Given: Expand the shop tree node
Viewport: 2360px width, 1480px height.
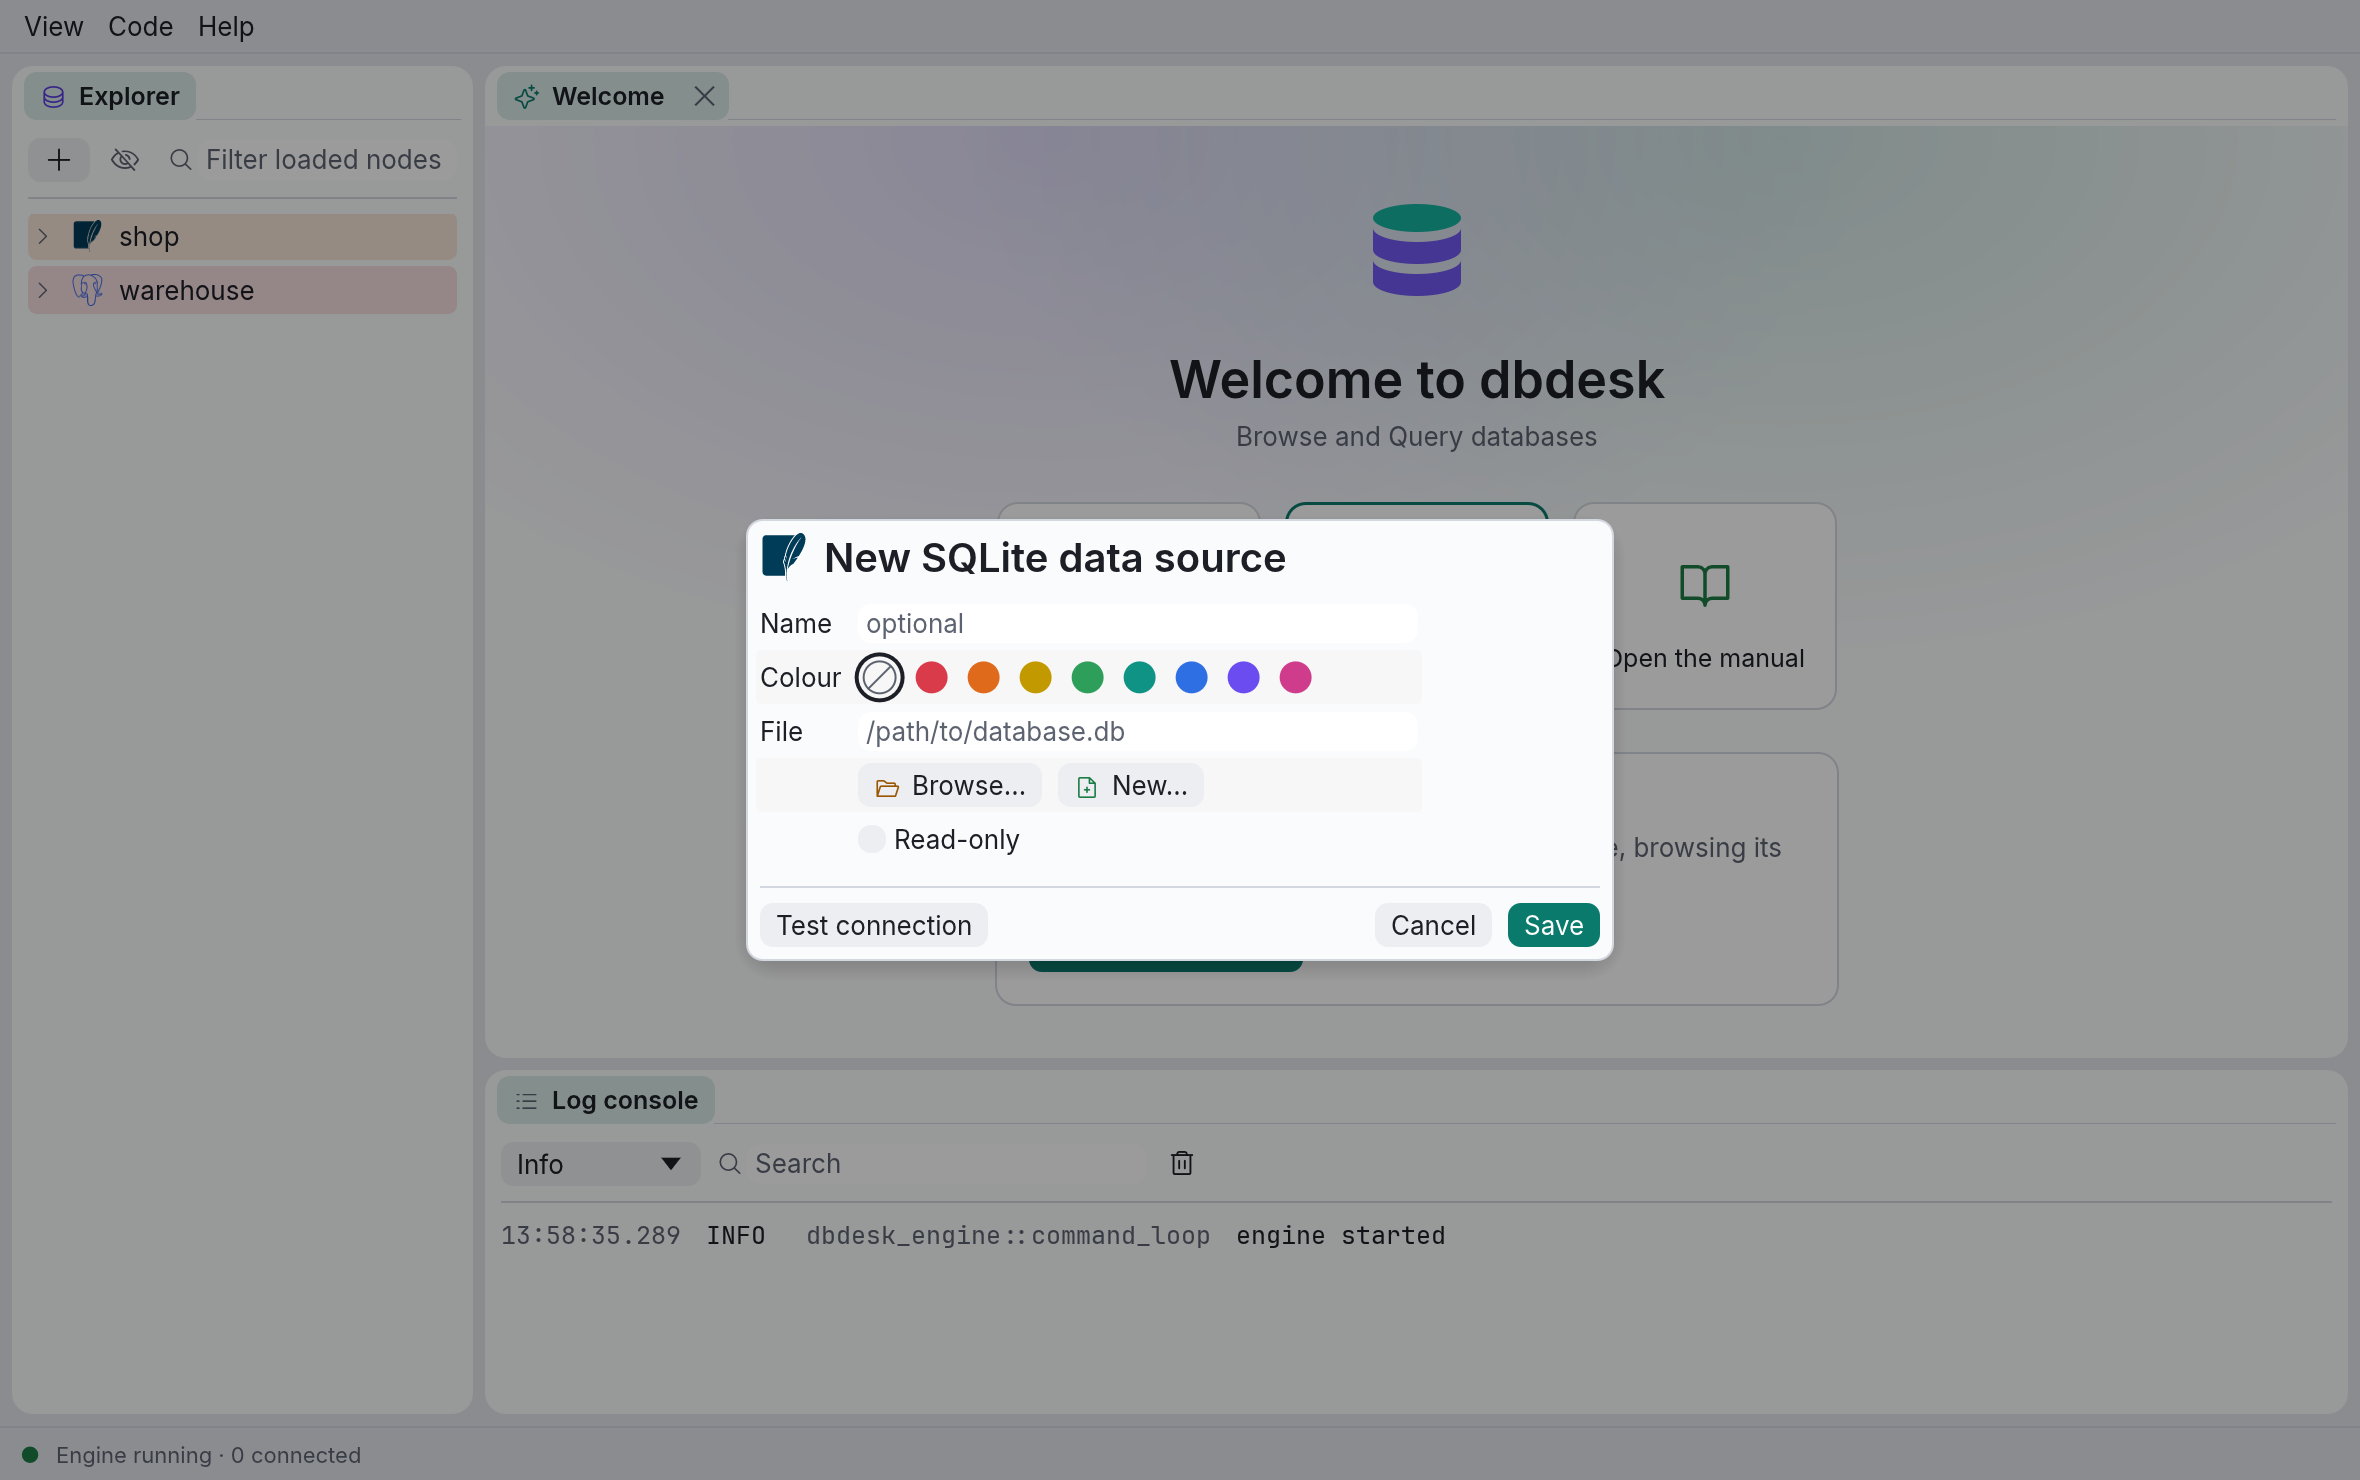Looking at the screenshot, I should click(x=43, y=237).
